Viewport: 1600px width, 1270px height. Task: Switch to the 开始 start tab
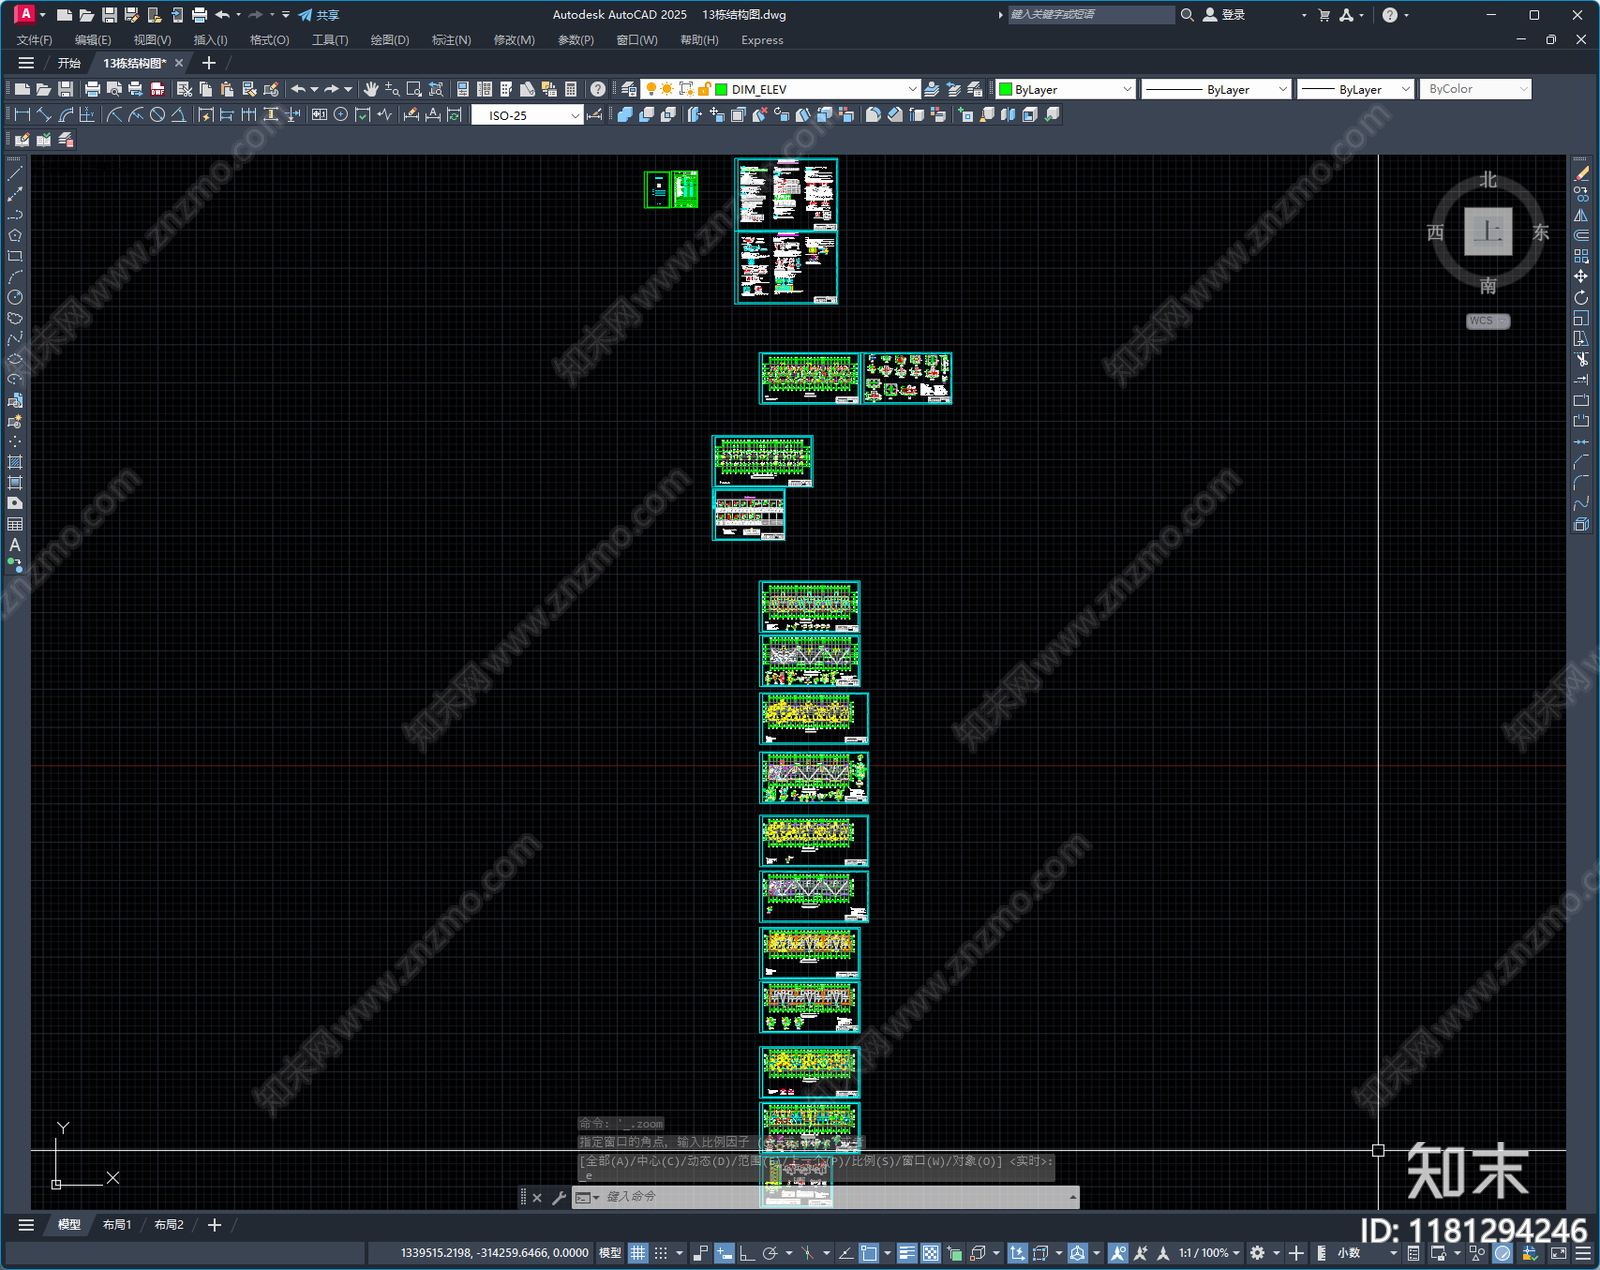(x=69, y=63)
